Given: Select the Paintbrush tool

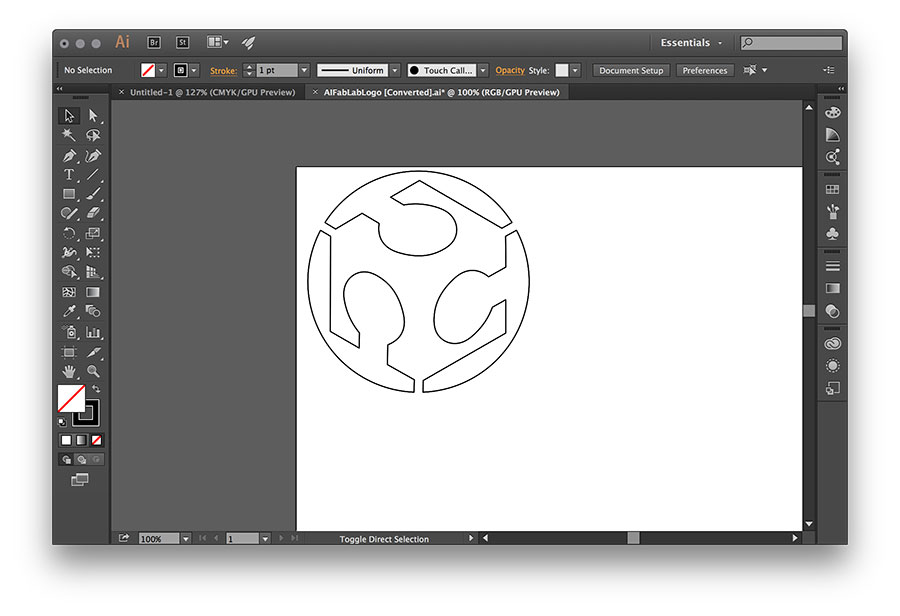Looking at the screenshot, I should pos(93,194).
